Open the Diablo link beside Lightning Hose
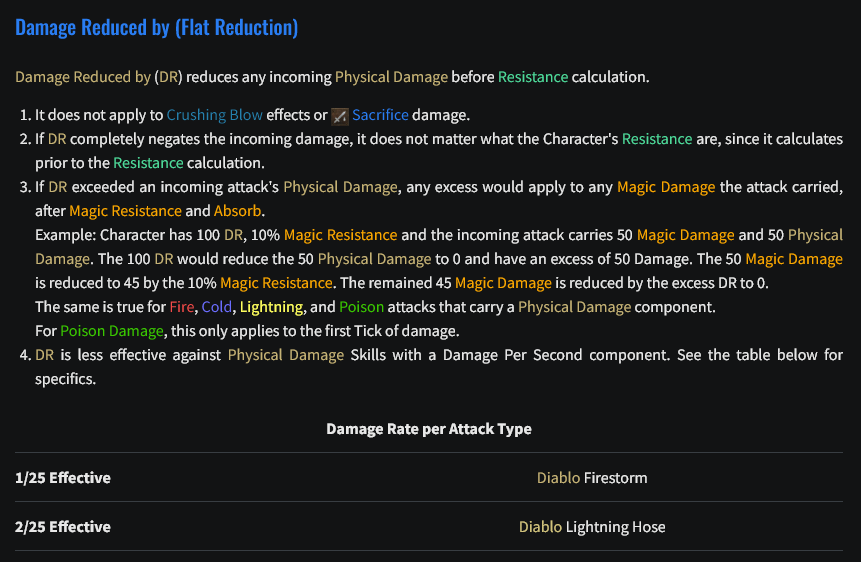 click(540, 527)
